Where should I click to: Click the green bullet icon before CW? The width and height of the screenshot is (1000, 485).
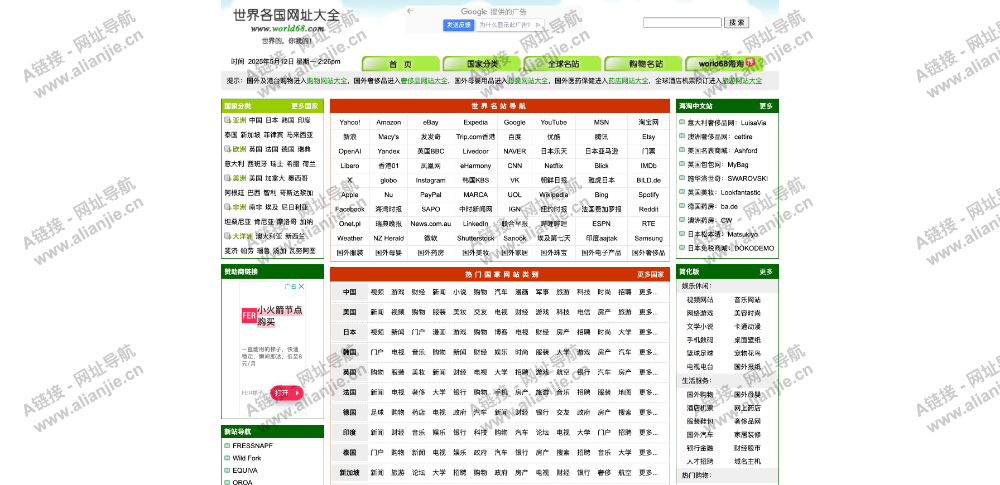pyautogui.click(x=682, y=220)
